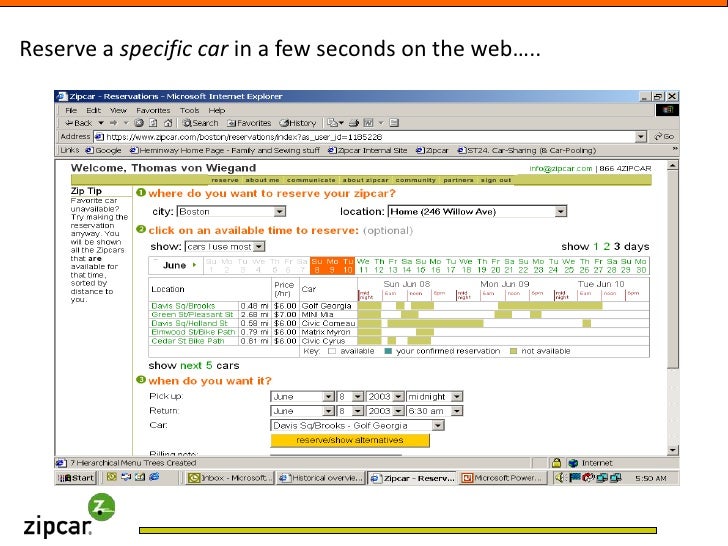Screen dimensions: 728x546
Task: Click the Discuss icon in IE toolbar
Action: tap(394, 123)
